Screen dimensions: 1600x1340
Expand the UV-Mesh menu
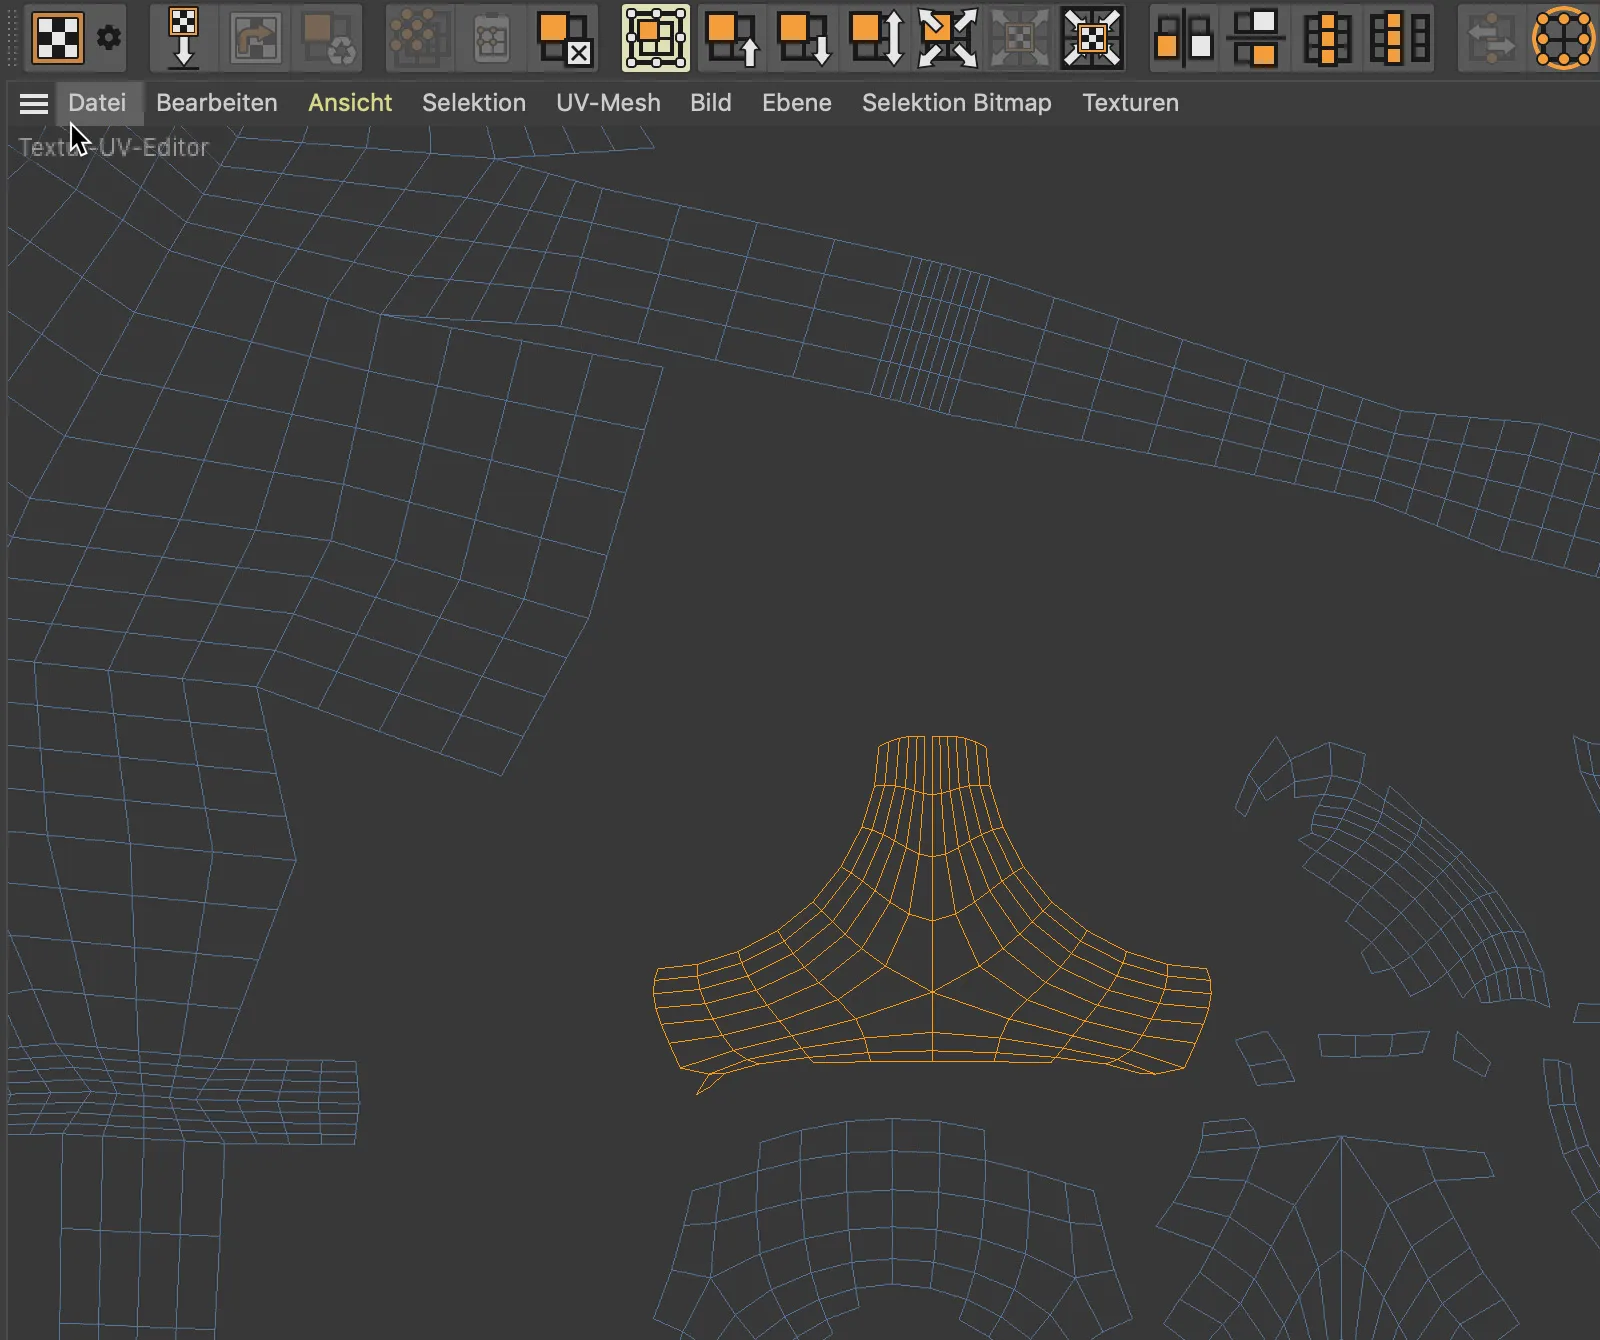pyautogui.click(x=608, y=103)
